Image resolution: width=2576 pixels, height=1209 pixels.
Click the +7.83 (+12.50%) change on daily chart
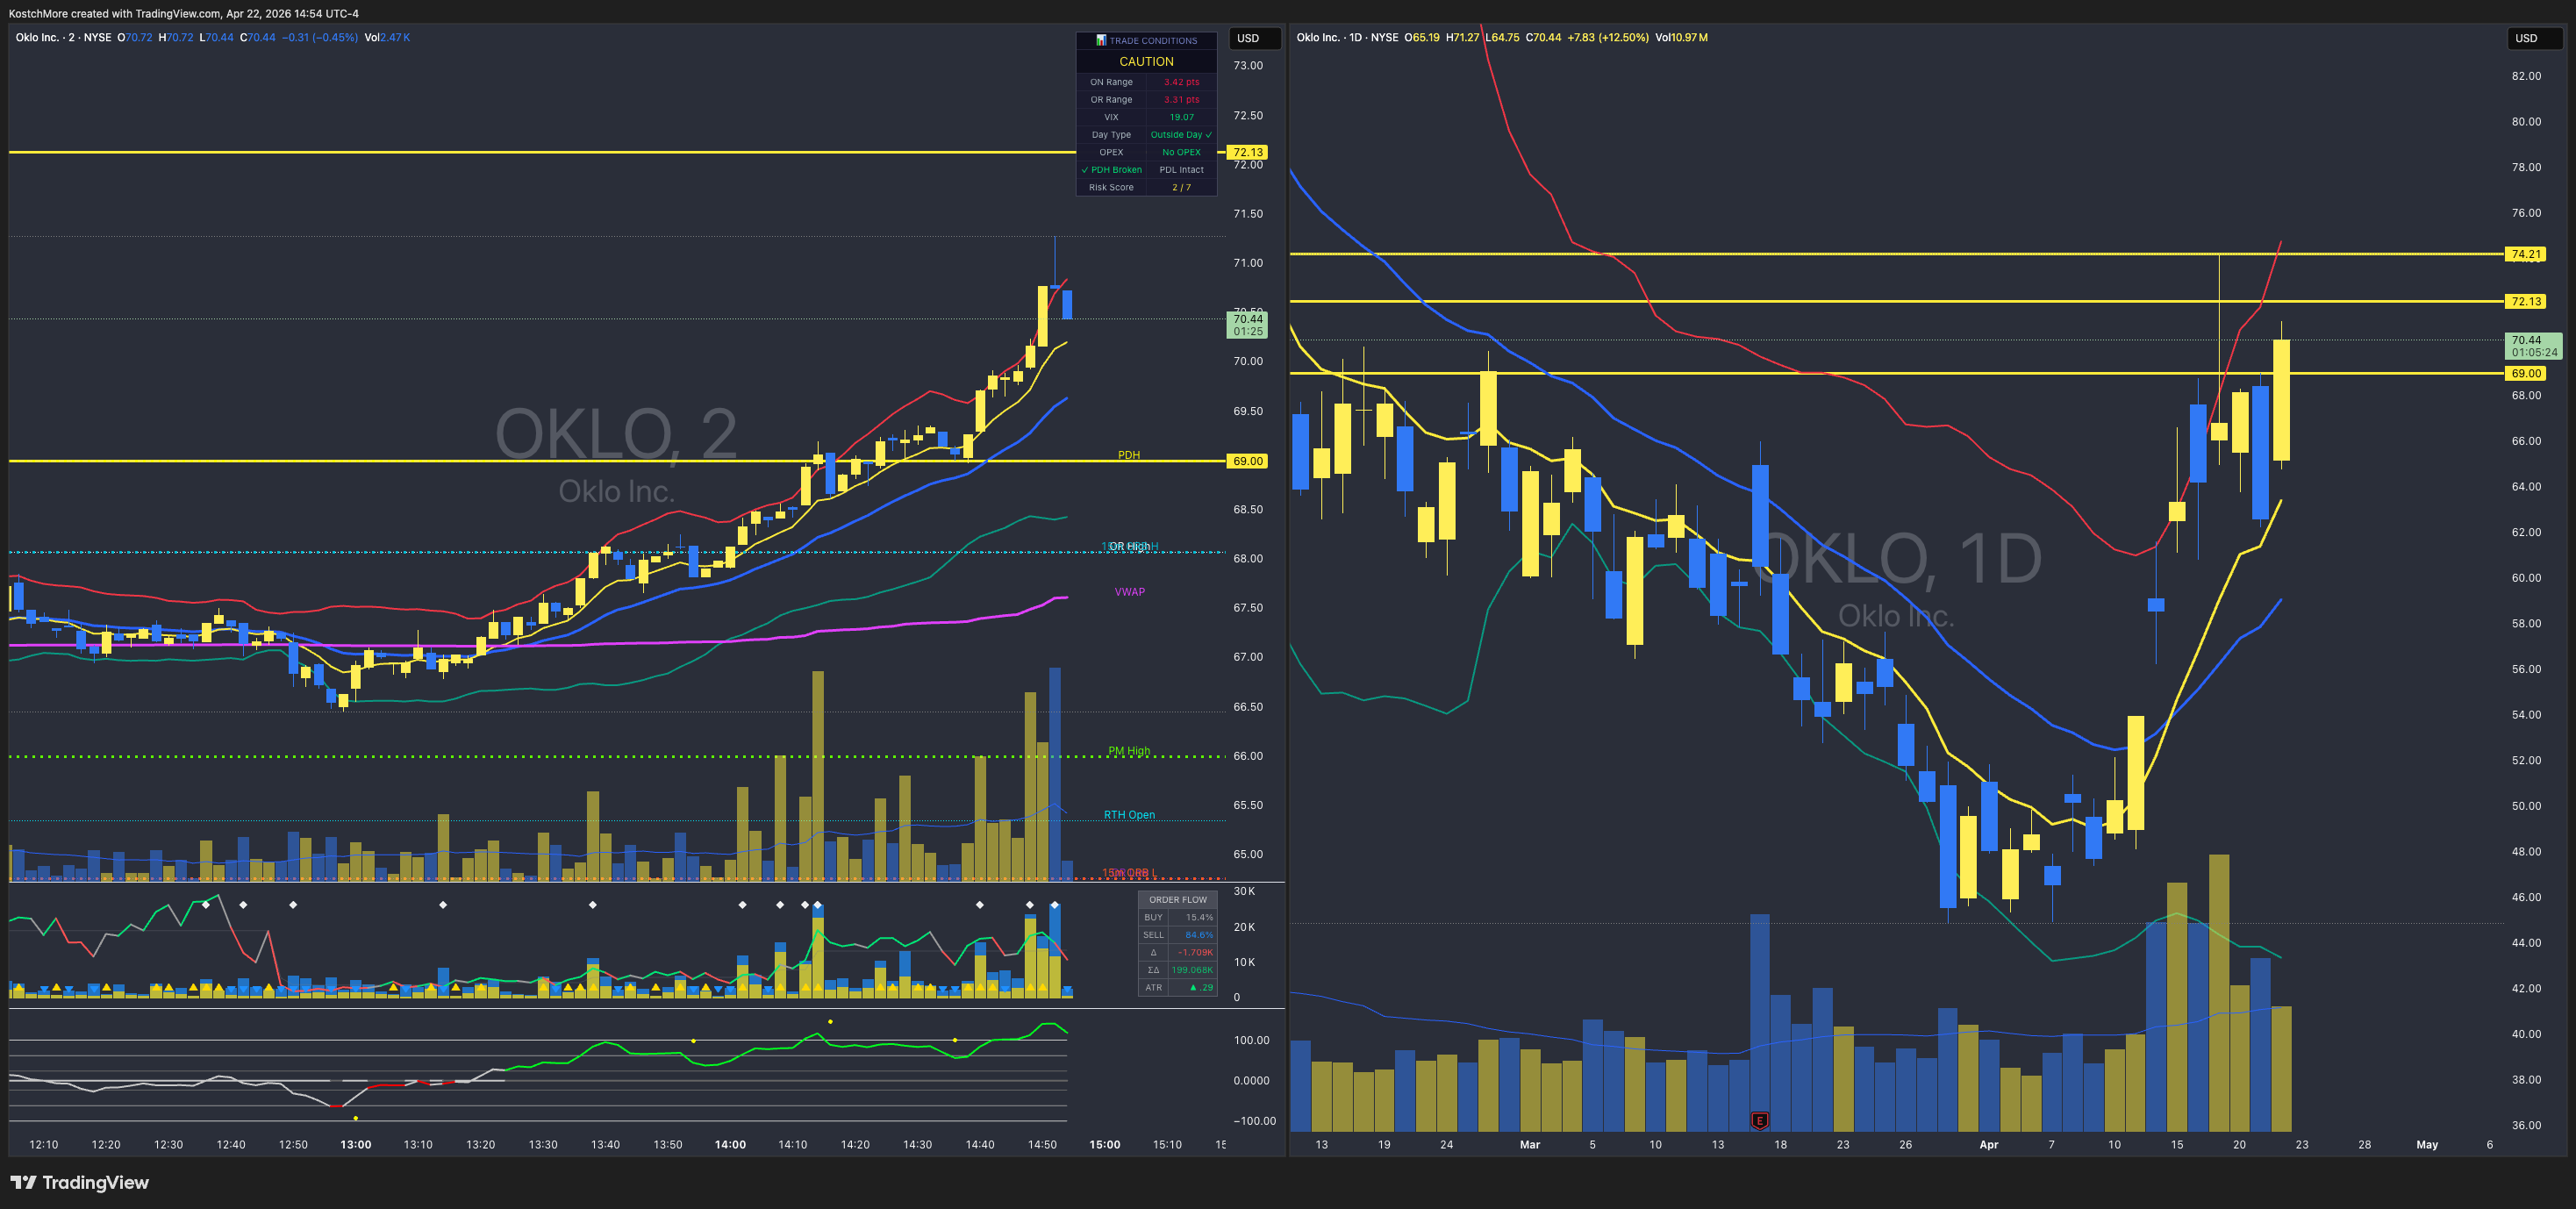[x=1608, y=38]
